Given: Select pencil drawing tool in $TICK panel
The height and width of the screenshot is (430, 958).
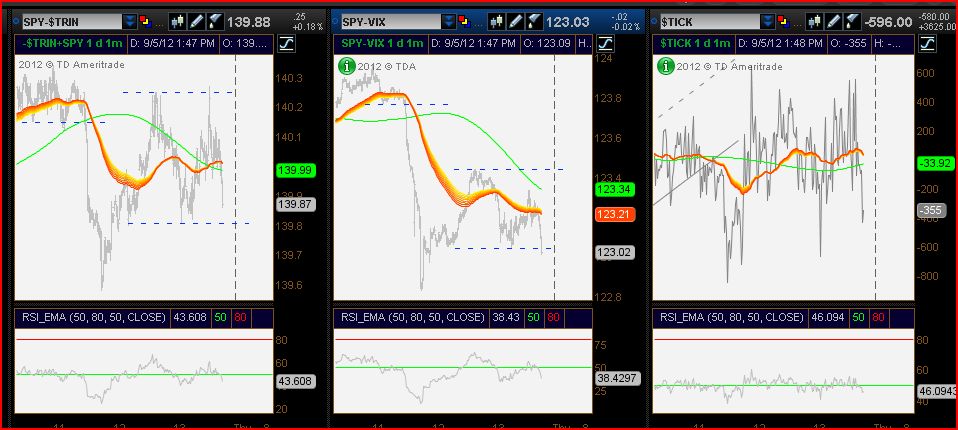Looking at the screenshot, I should tap(833, 22).
